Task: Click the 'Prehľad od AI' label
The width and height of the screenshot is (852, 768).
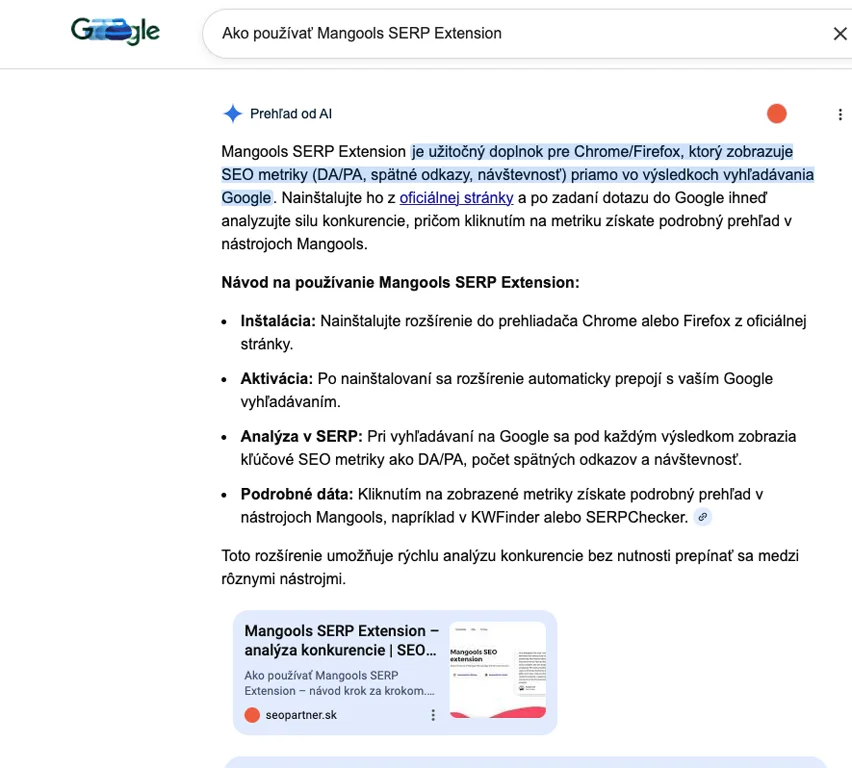Action: (x=290, y=114)
